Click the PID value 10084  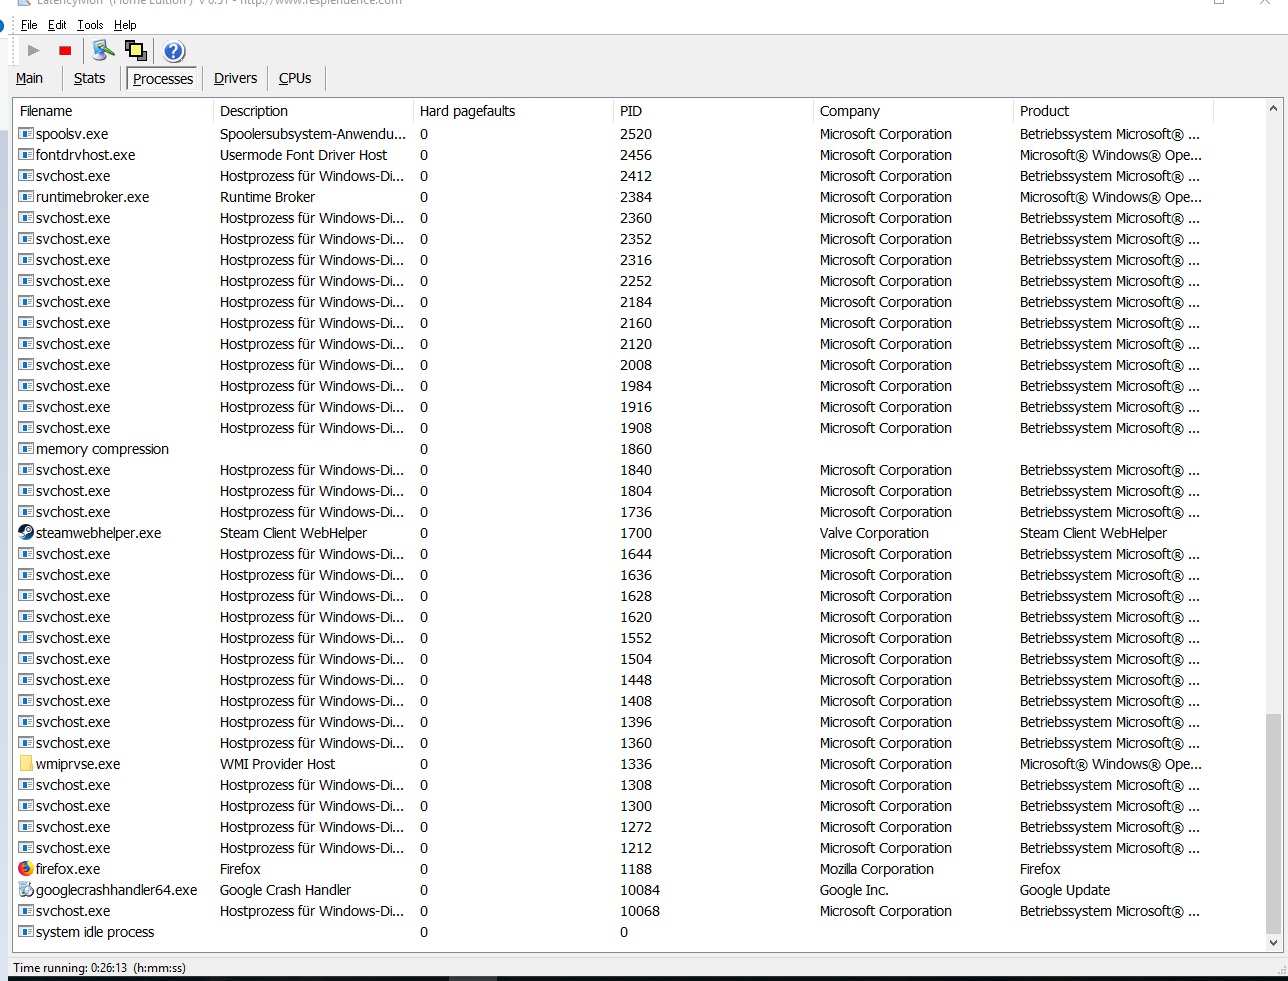pyautogui.click(x=640, y=890)
